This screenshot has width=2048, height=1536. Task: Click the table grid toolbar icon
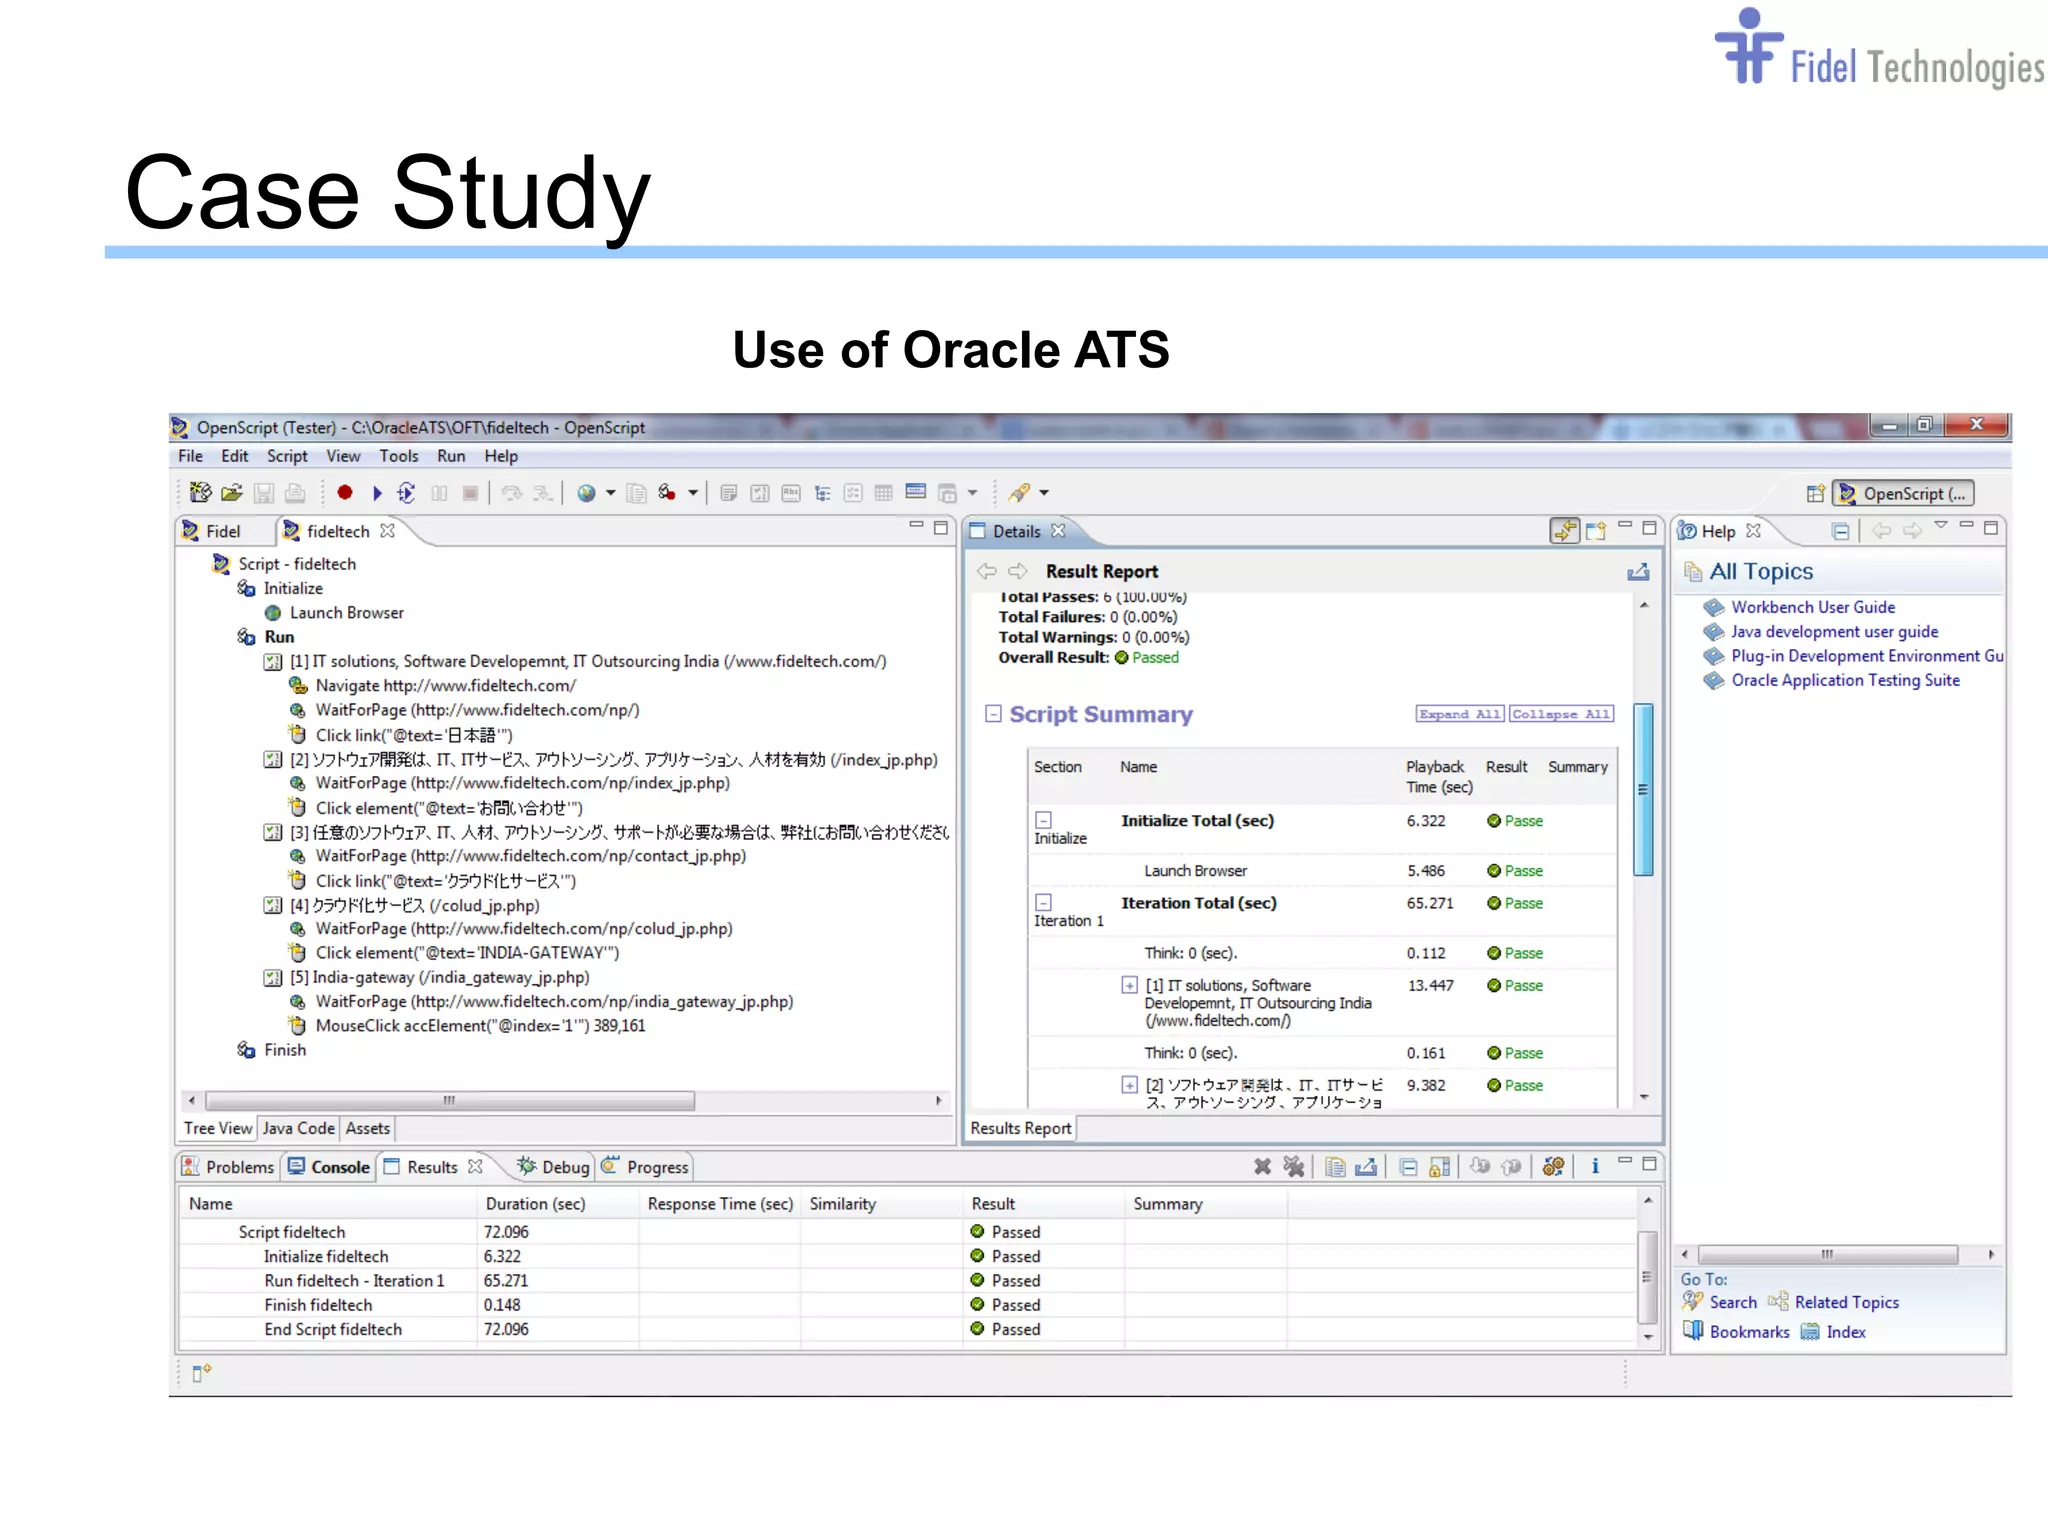coord(883,492)
